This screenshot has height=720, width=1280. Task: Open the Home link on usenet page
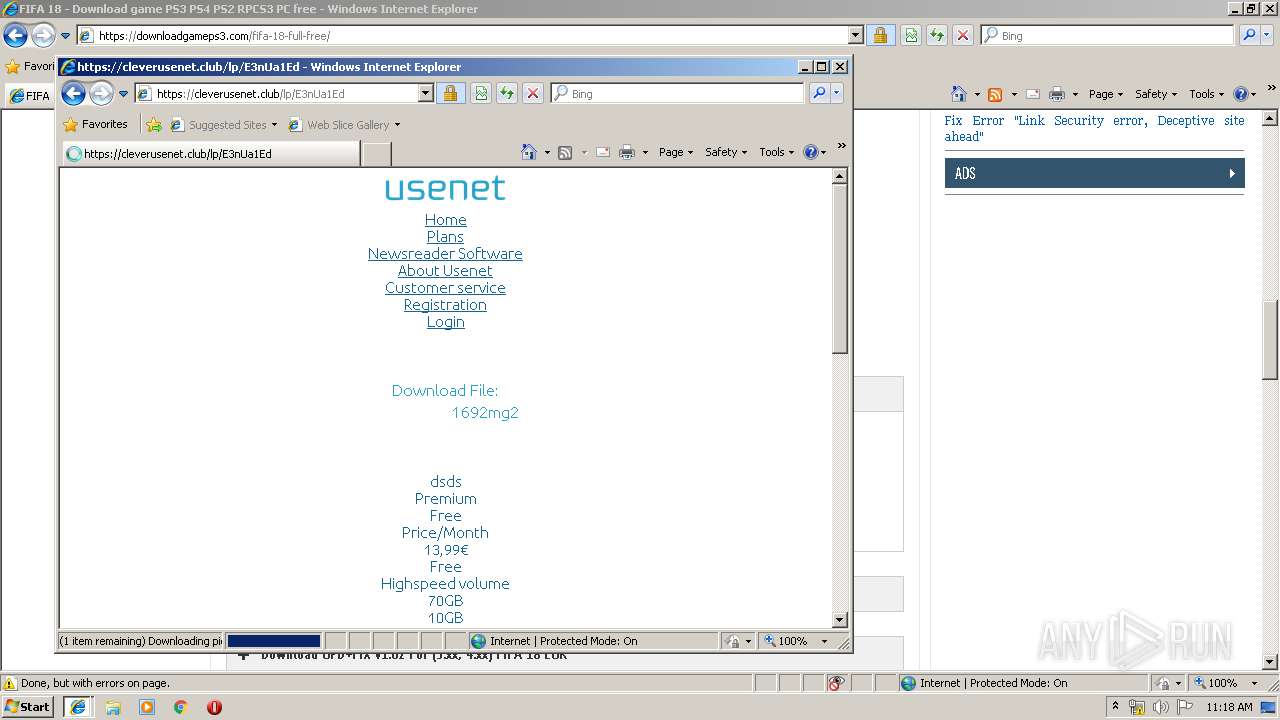point(445,220)
